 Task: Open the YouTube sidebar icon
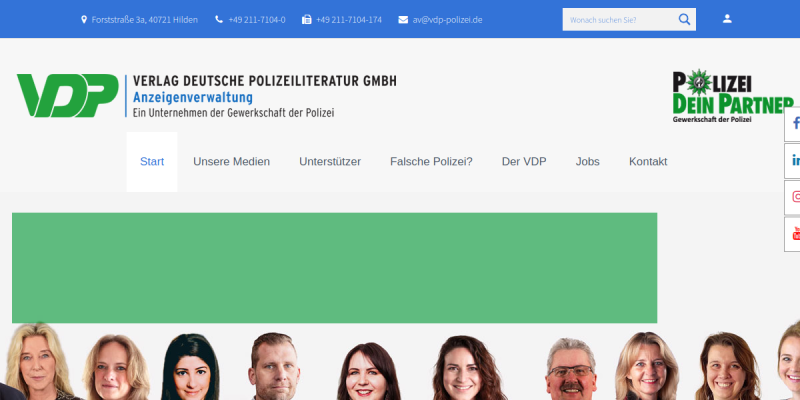click(794, 234)
